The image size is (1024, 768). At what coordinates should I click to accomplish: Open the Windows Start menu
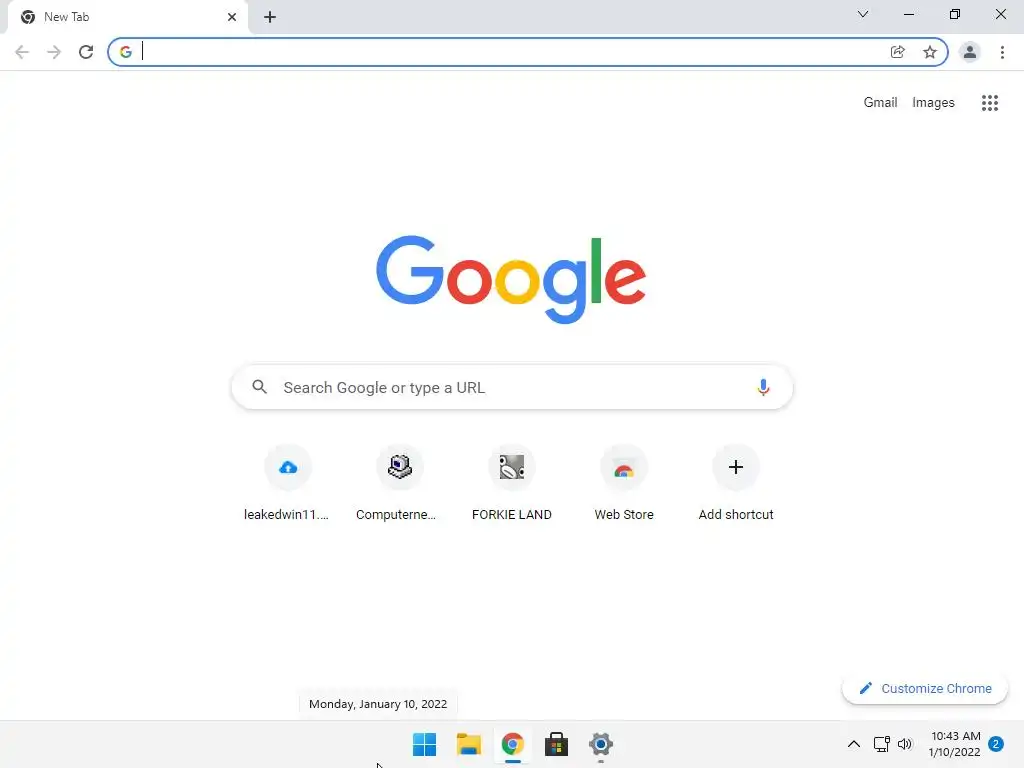click(x=424, y=744)
